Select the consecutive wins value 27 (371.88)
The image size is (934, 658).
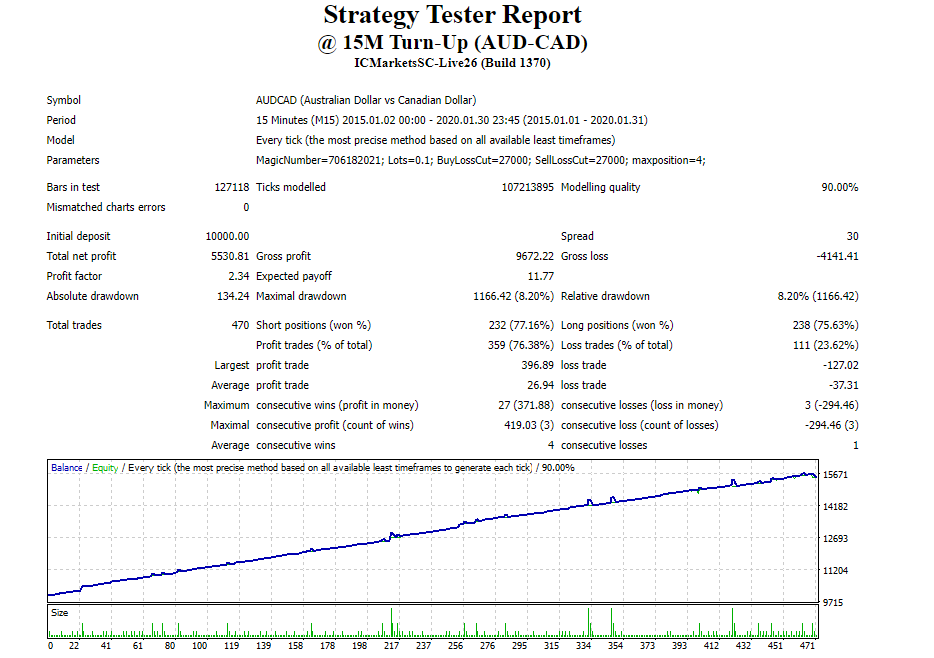tap(526, 405)
